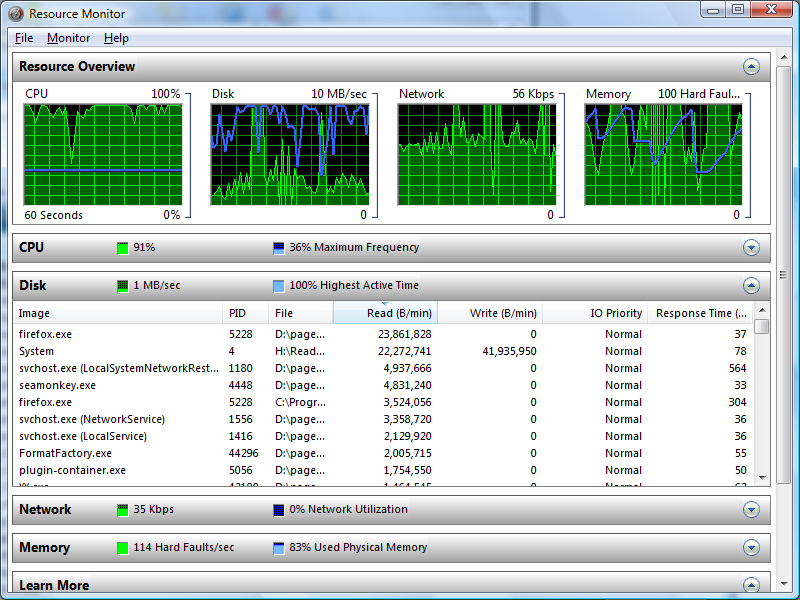Click the blue Network Utilization swatch
Screen dimensions: 800x600
[x=279, y=510]
